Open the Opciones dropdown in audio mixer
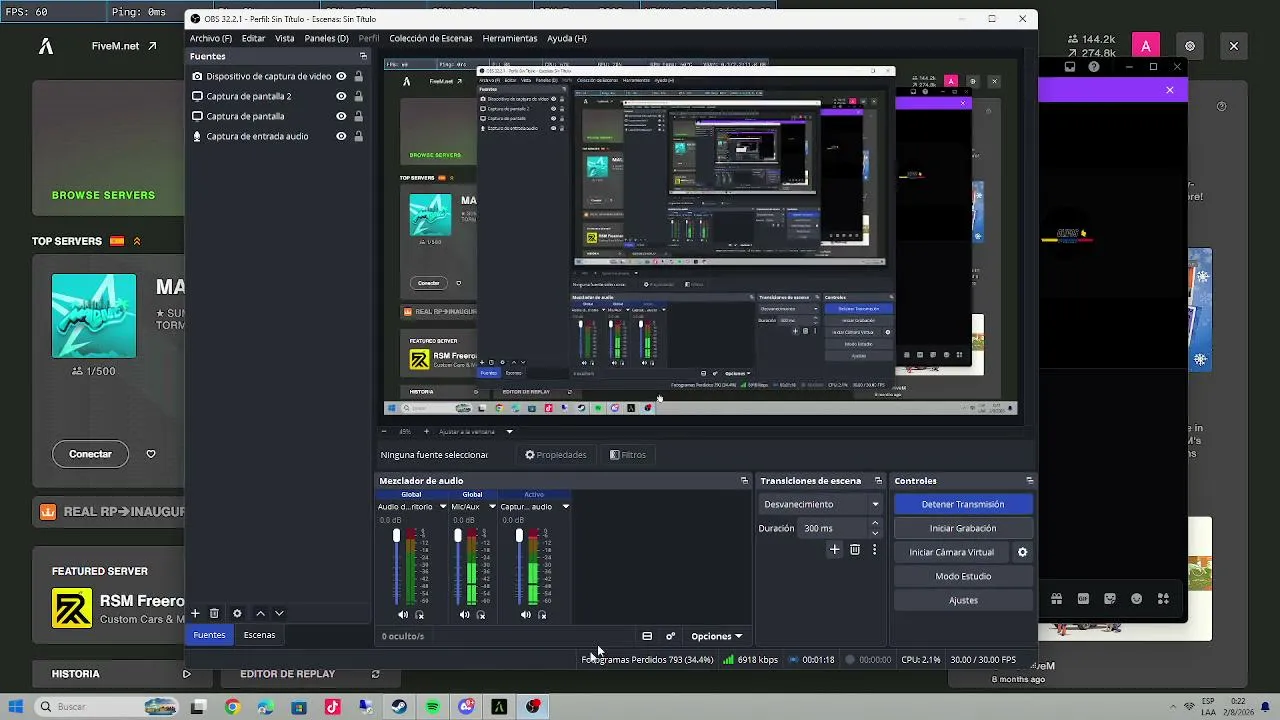 click(x=716, y=636)
